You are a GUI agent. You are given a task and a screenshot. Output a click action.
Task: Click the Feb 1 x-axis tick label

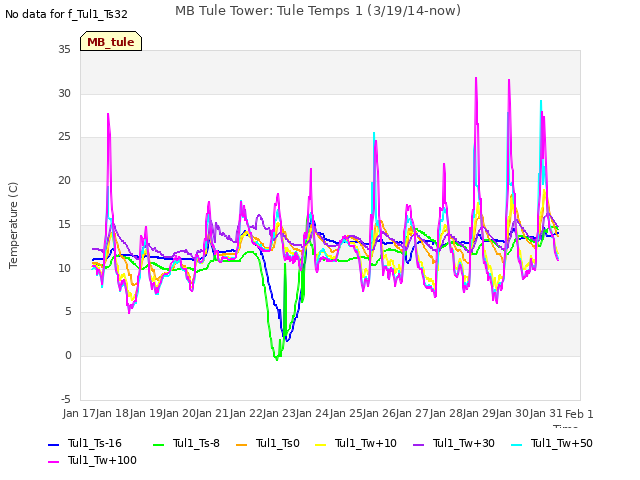tap(579, 414)
